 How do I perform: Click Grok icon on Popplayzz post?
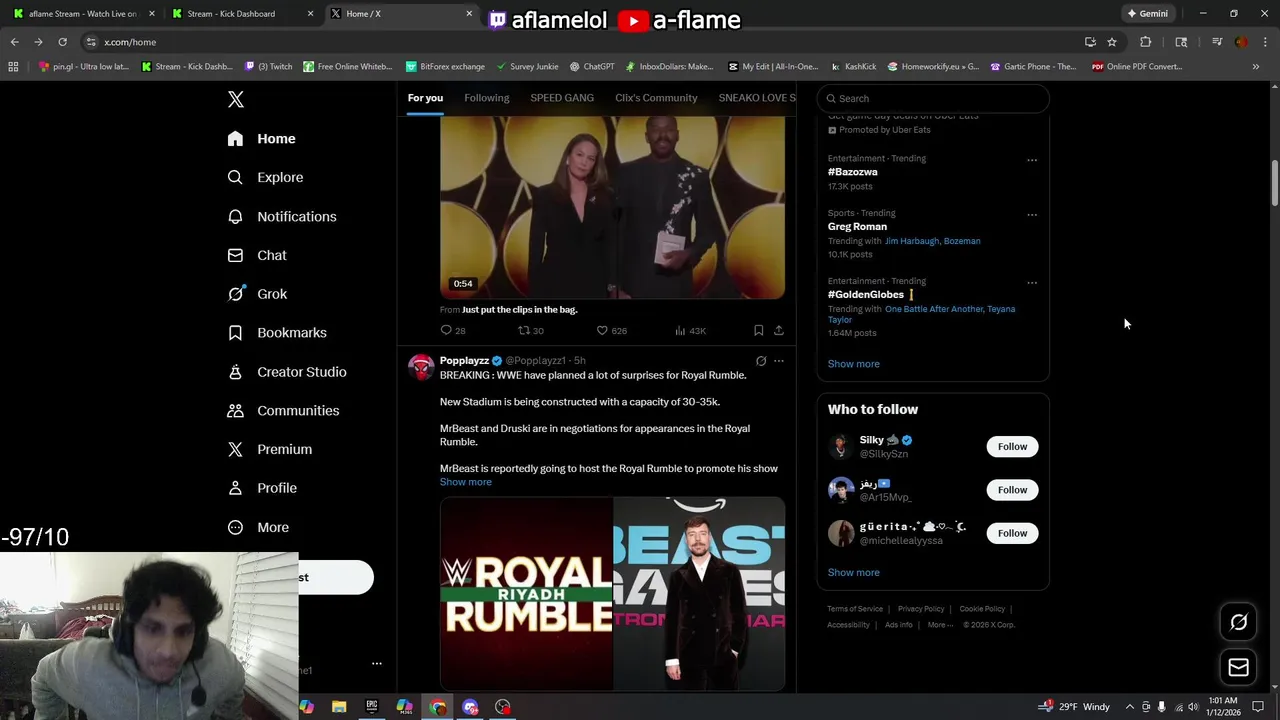point(761,361)
